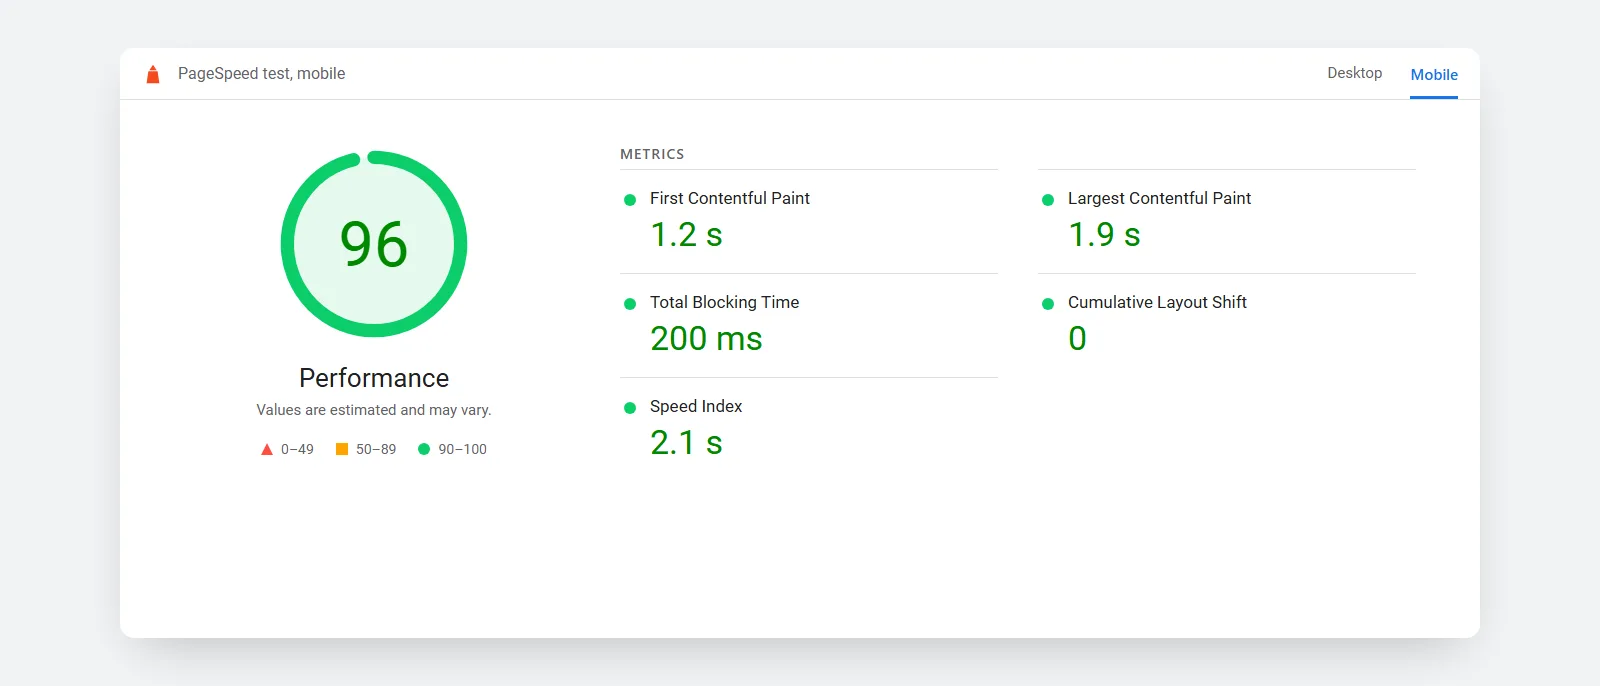Click the Speed Index green dot
The width and height of the screenshot is (1600, 686).
click(x=630, y=408)
